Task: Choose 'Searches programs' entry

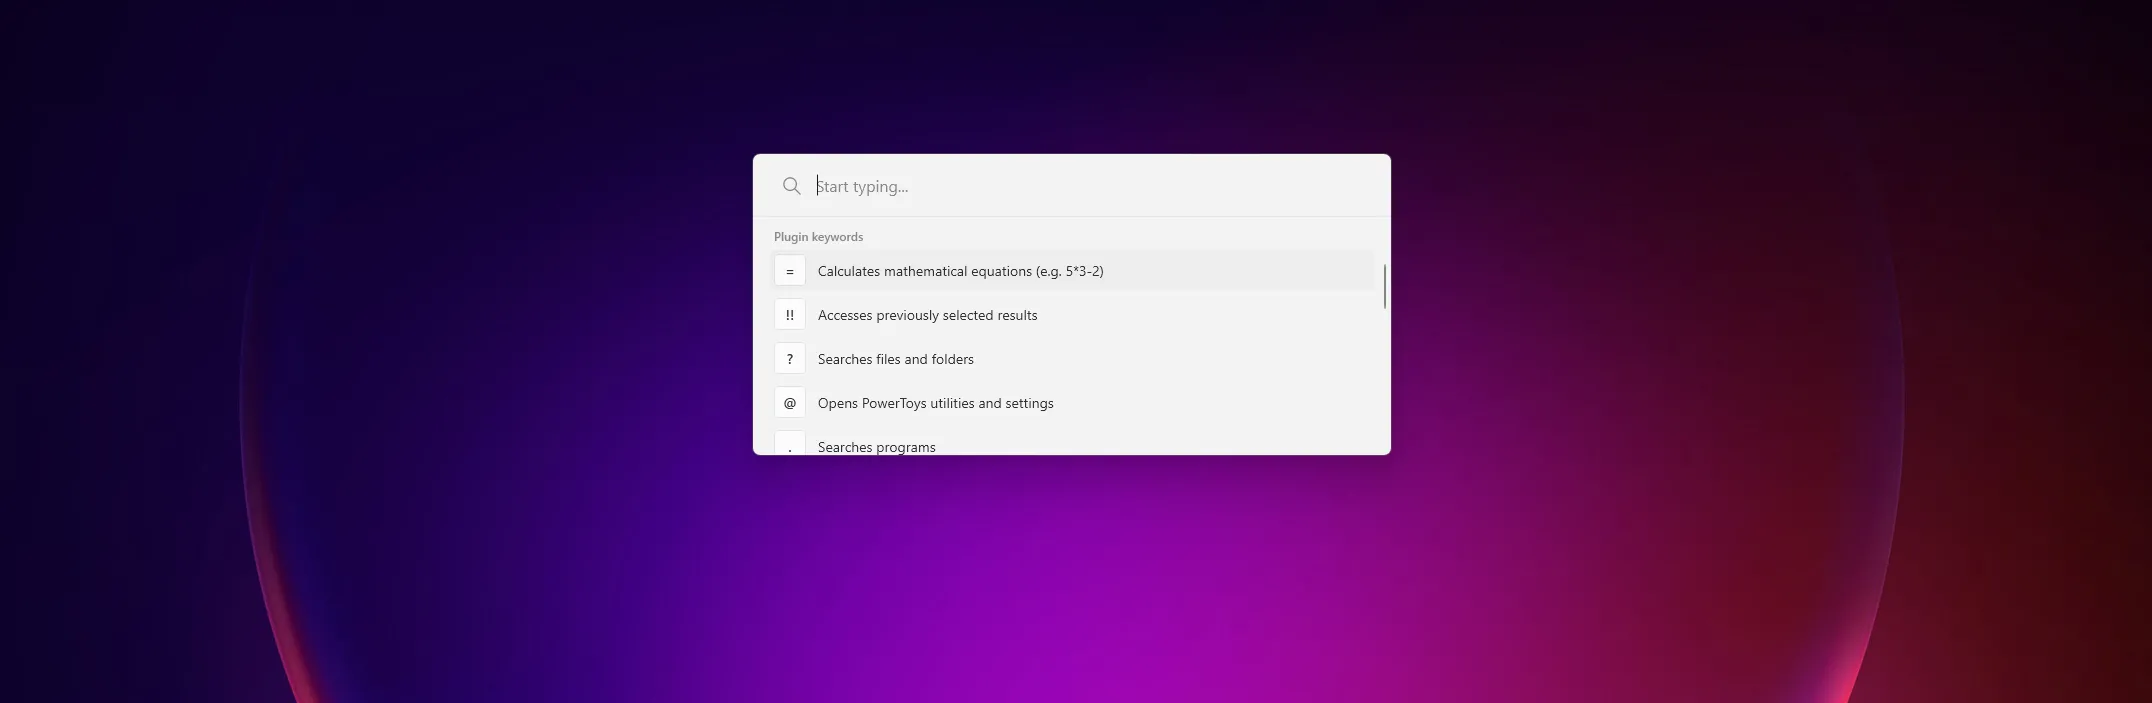Action: [x=1074, y=442]
